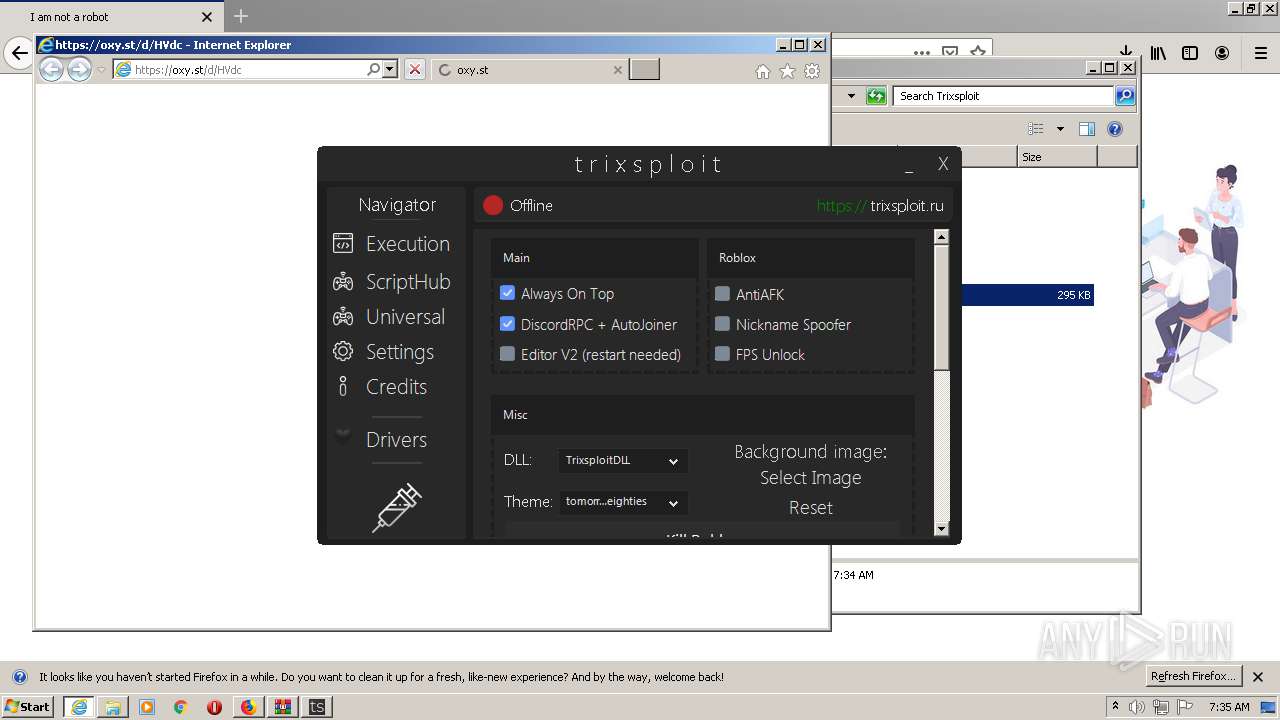Click the Internet Explorer forward button

79,69
